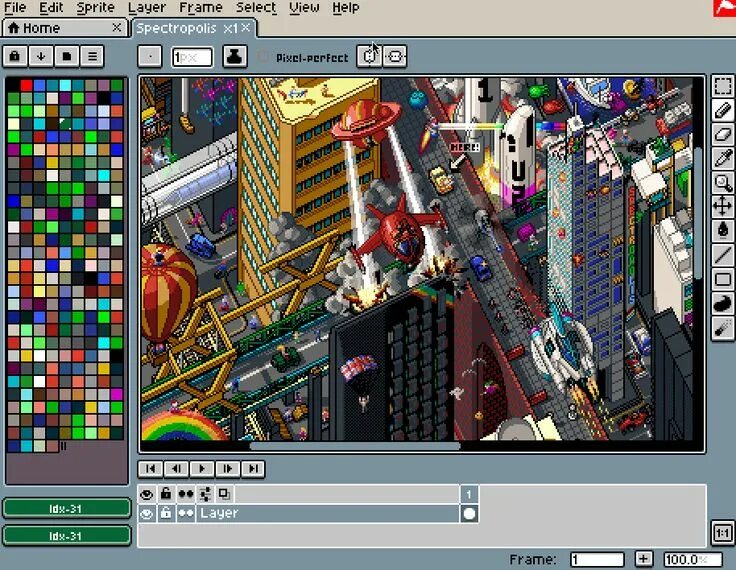Toggle continuous dots on Layer row
Viewport: 736px width, 570px height.
pyautogui.click(x=186, y=514)
